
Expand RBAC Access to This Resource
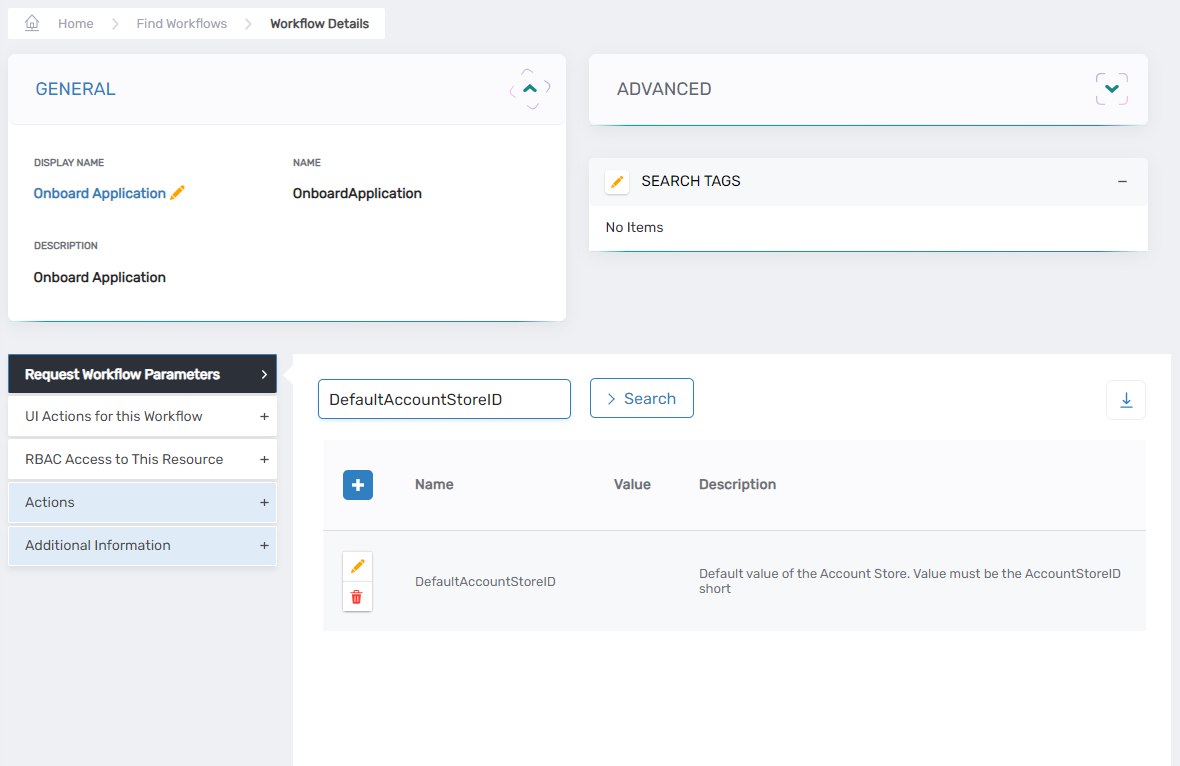click(x=264, y=459)
